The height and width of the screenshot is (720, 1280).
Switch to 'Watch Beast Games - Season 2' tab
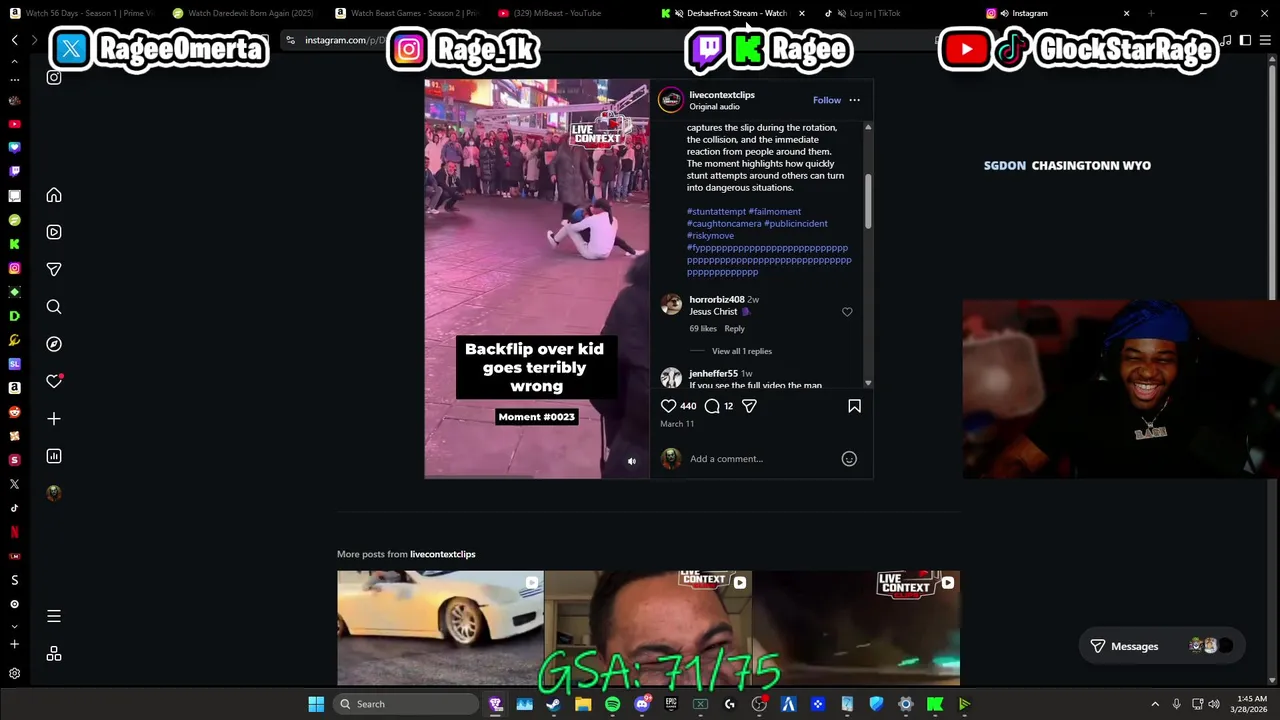point(405,13)
